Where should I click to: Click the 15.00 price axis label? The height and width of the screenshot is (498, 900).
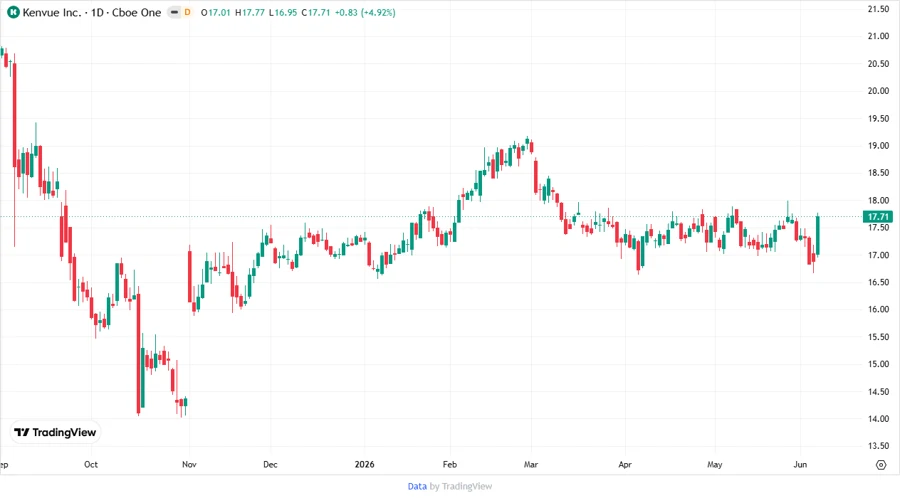878,364
